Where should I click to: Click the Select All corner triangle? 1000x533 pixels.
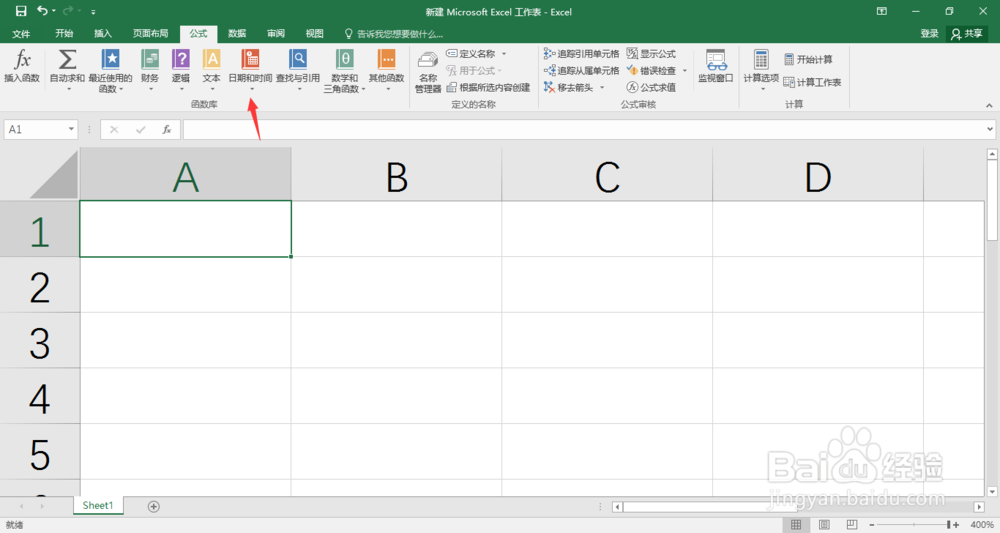tap(54, 175)
